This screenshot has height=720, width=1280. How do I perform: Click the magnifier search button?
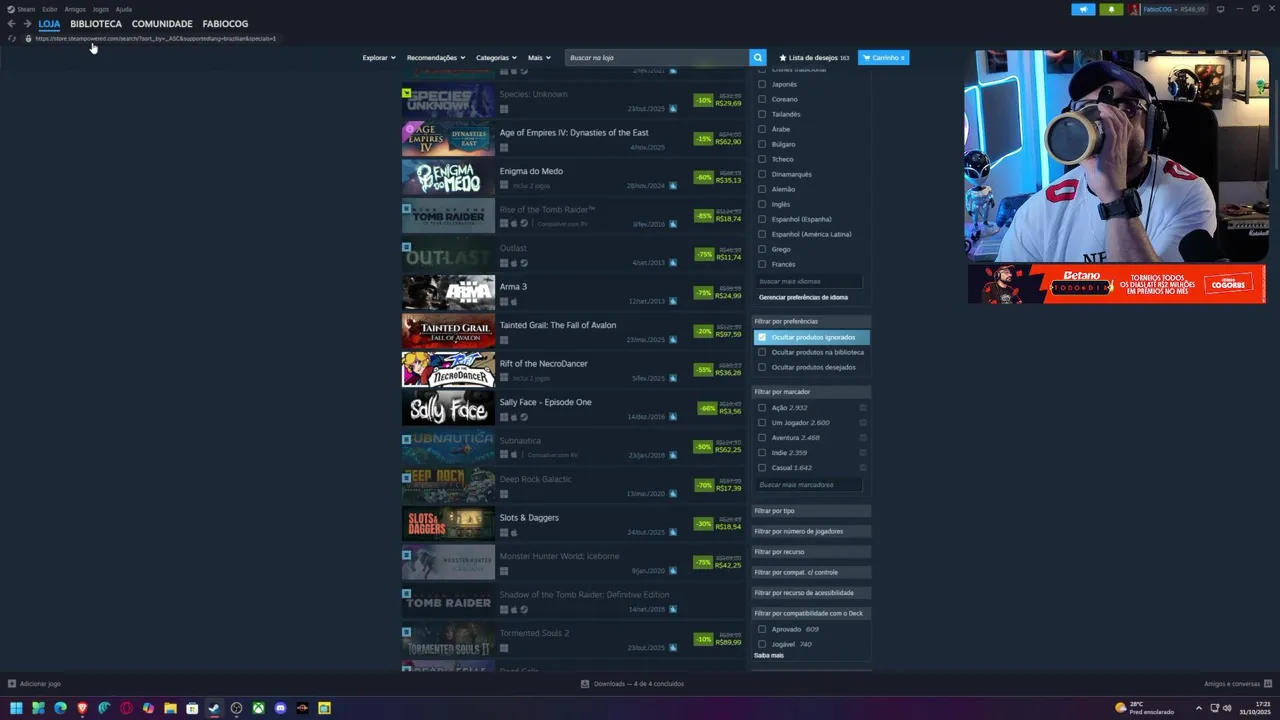coord(758,58)
